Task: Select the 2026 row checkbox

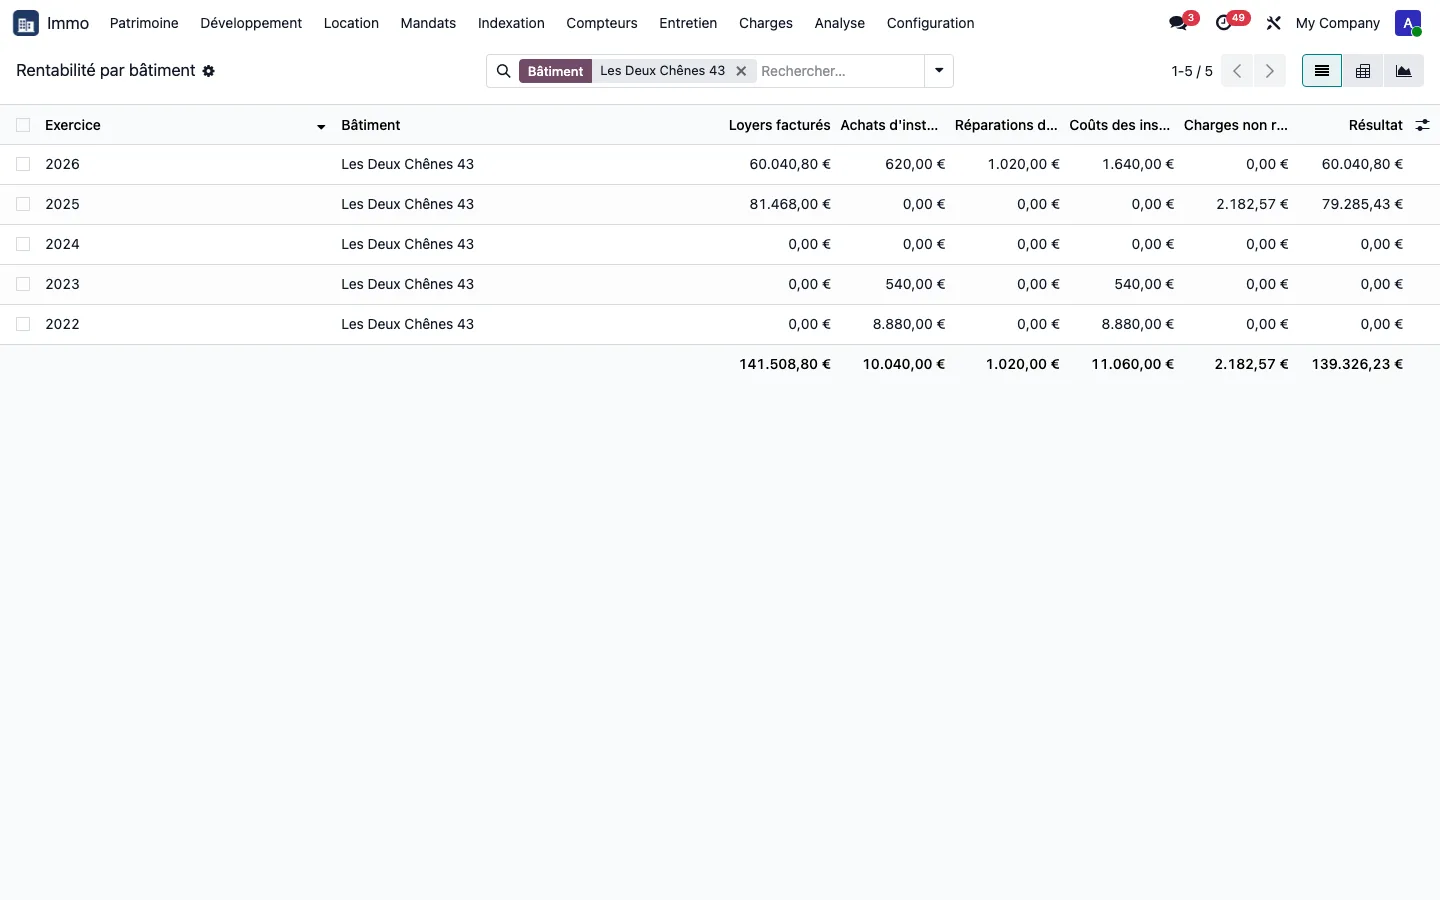Action: (23, 164)
